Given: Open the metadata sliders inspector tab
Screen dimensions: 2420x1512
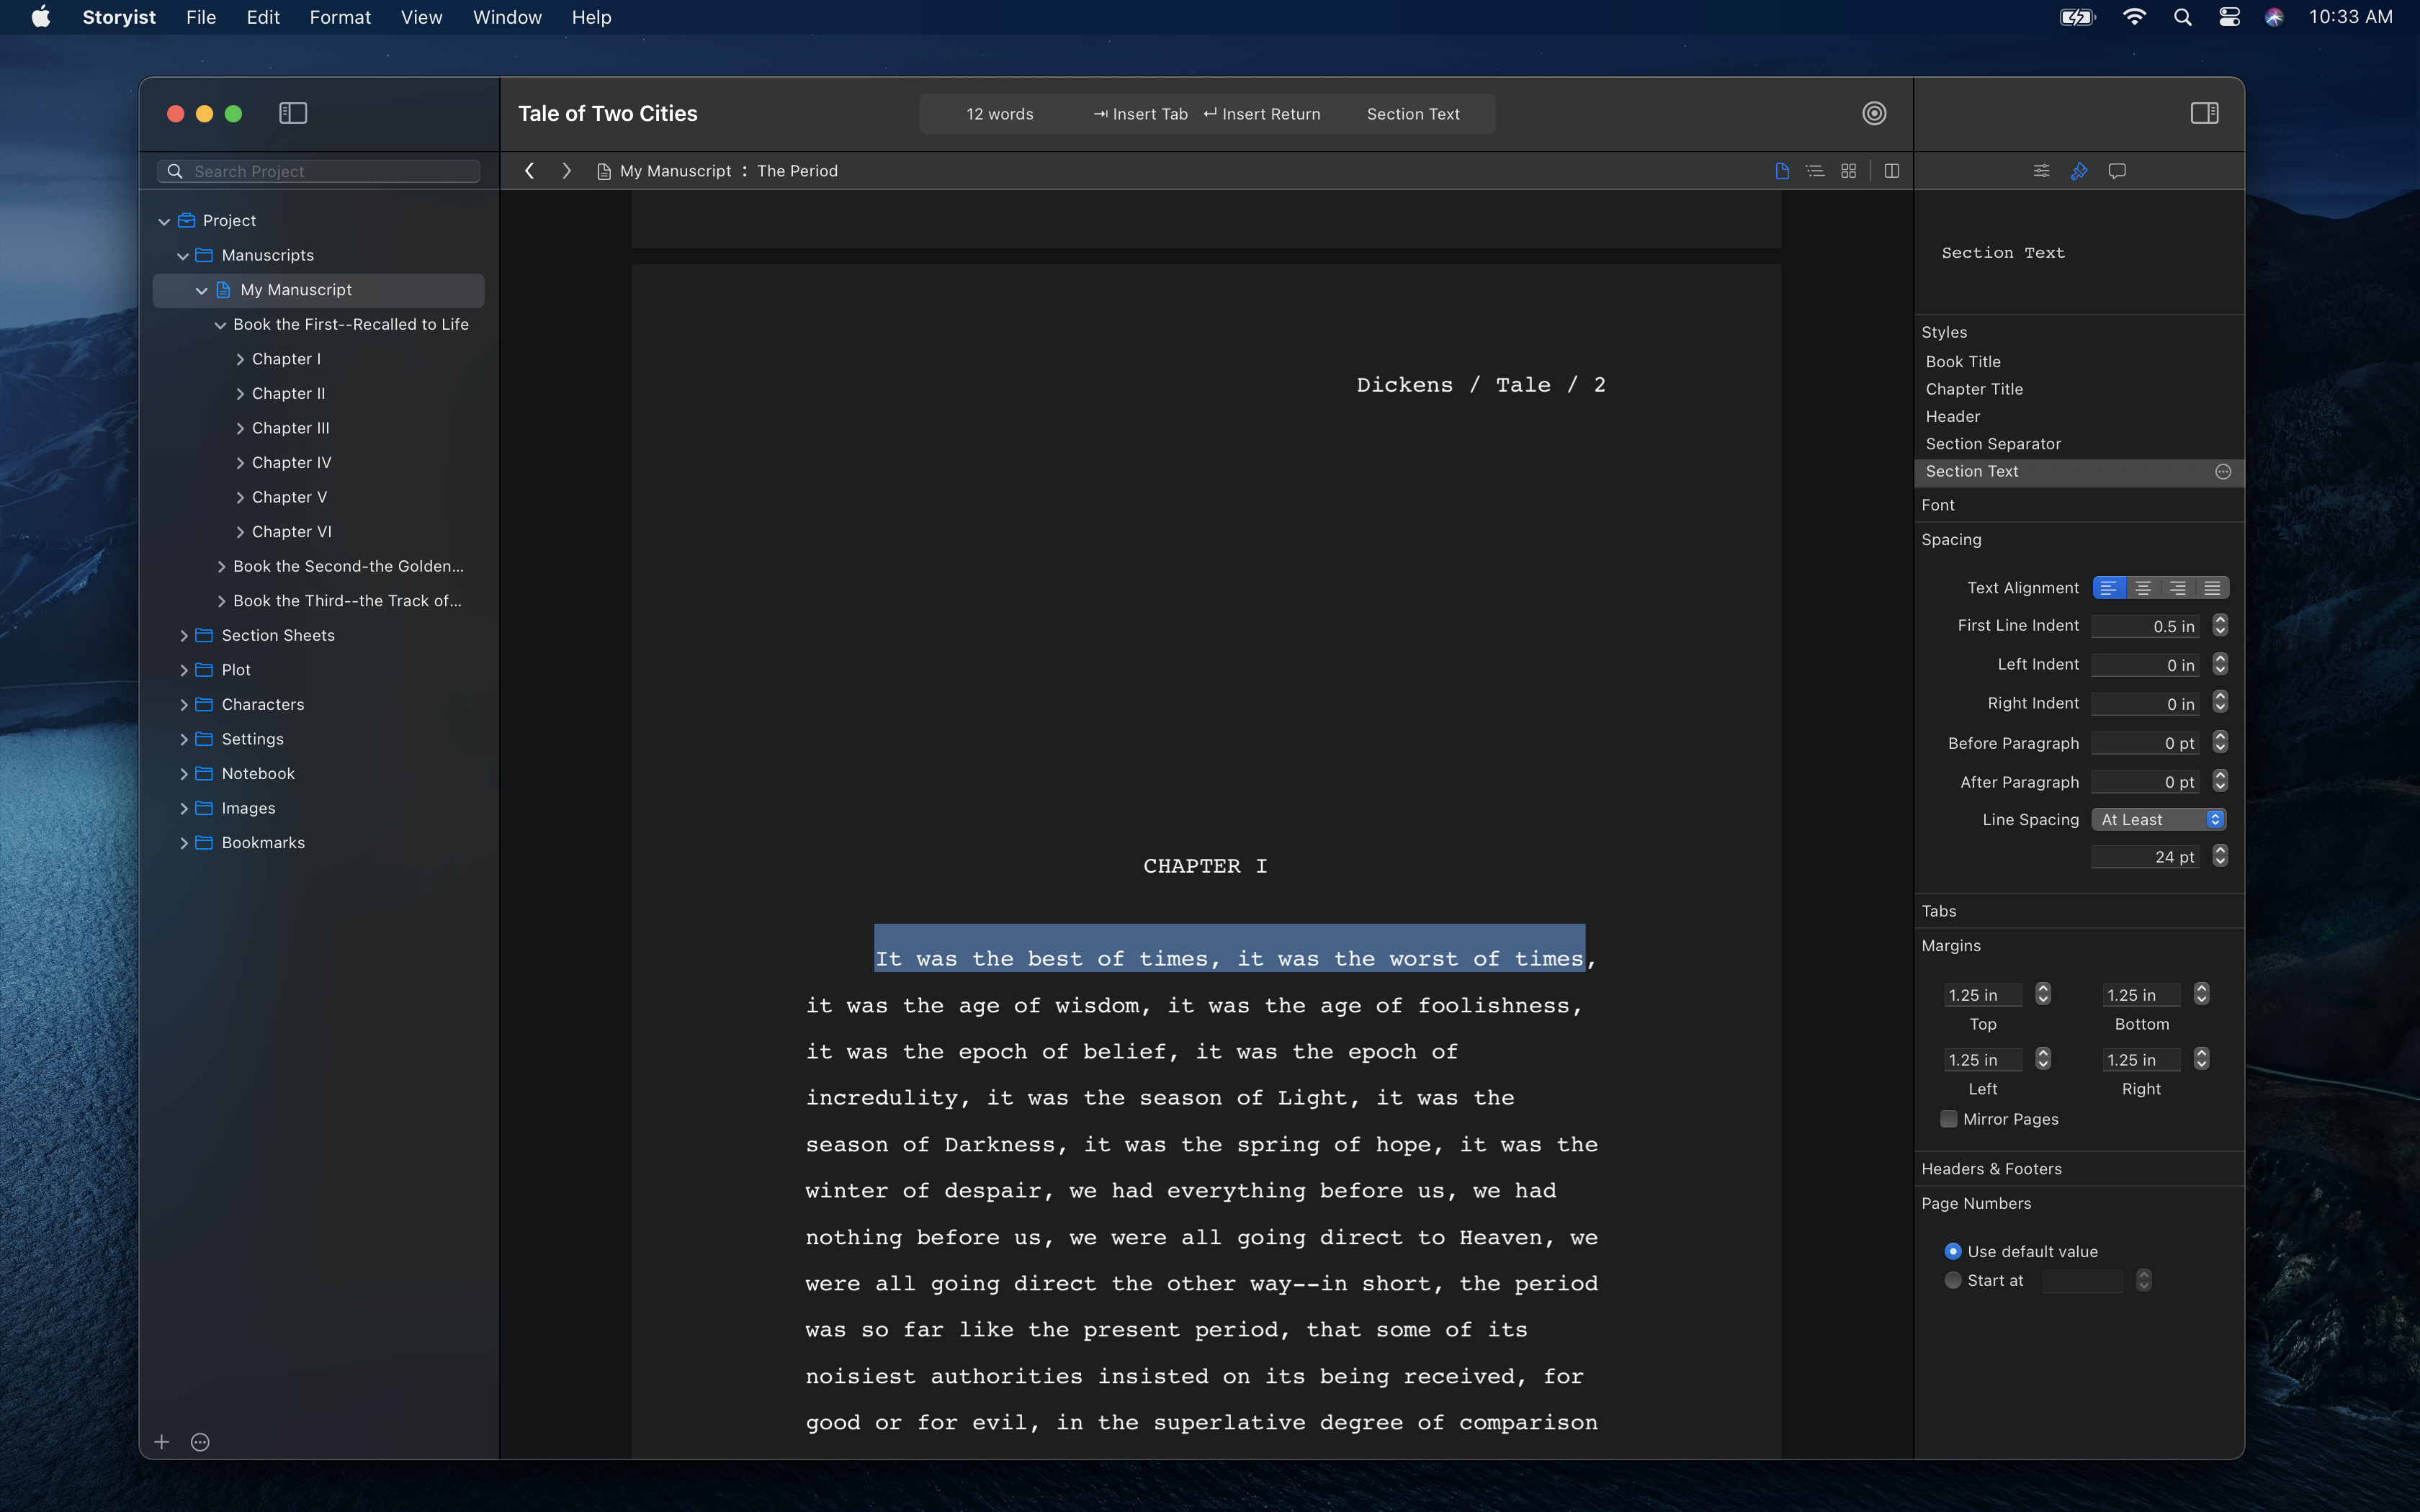Looking at the screenshot, I should point(2041,171).
